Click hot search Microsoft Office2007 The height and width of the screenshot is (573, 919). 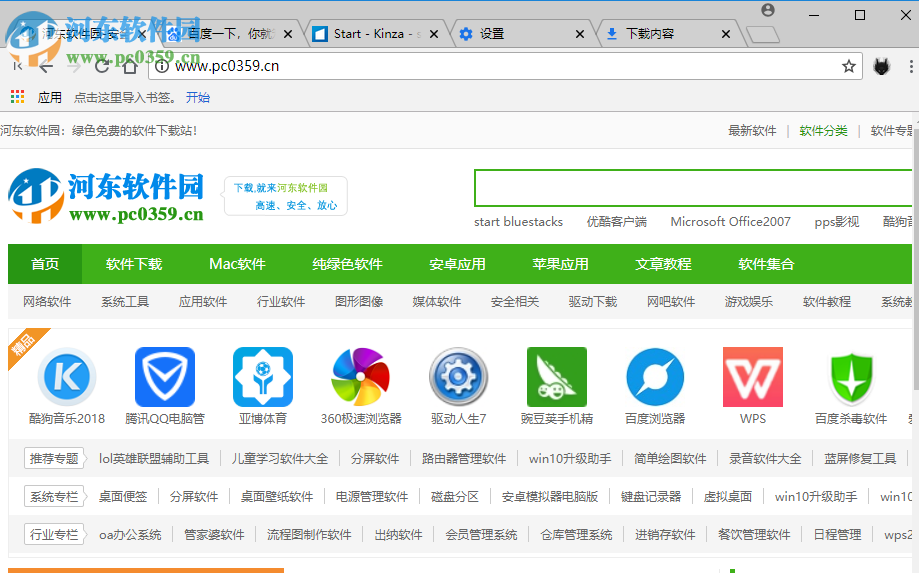coord(730,221)
